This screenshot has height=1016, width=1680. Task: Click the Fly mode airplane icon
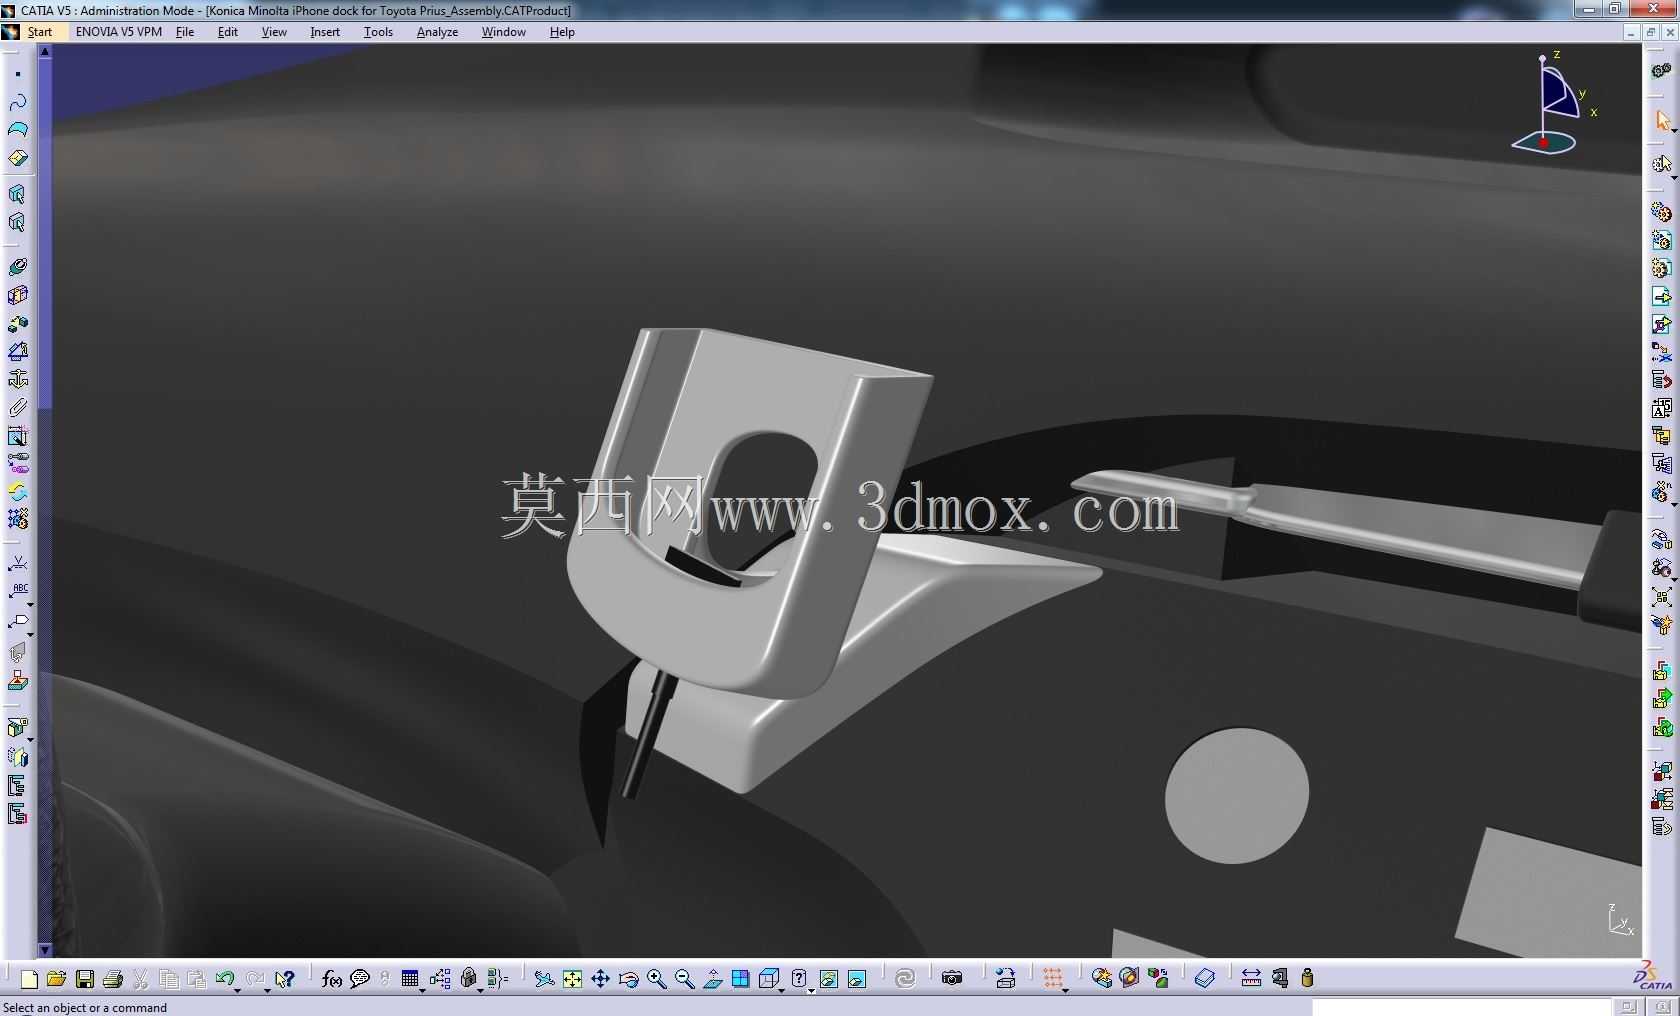point(544,979)
